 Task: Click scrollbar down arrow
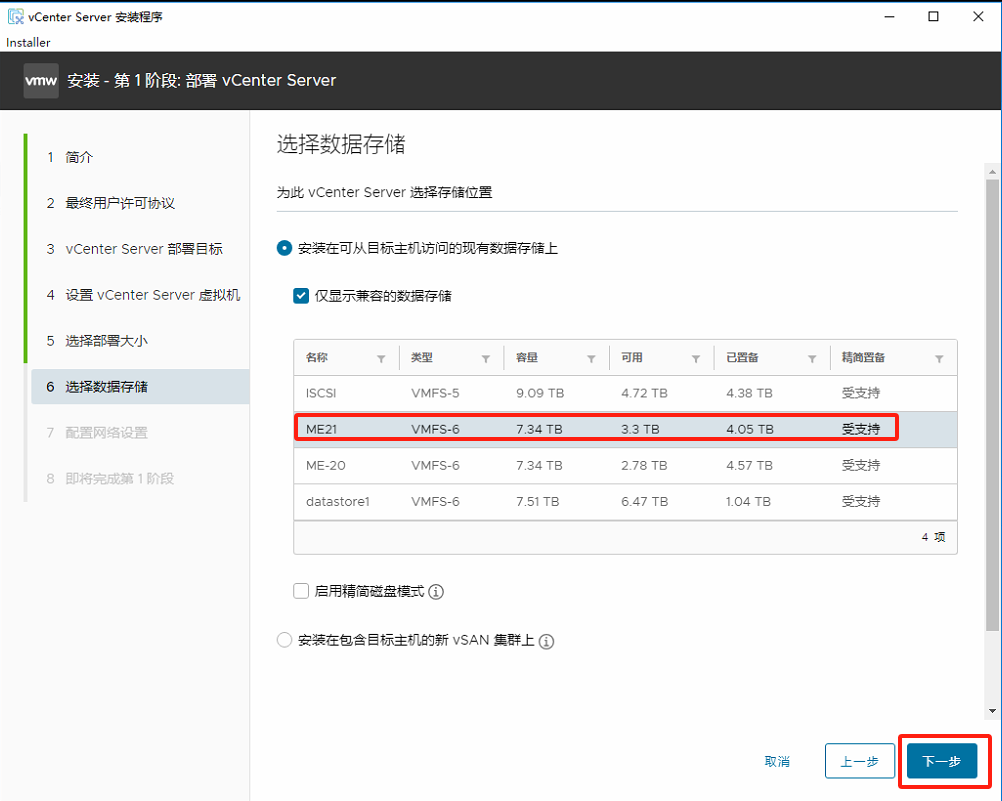(992, 711)
